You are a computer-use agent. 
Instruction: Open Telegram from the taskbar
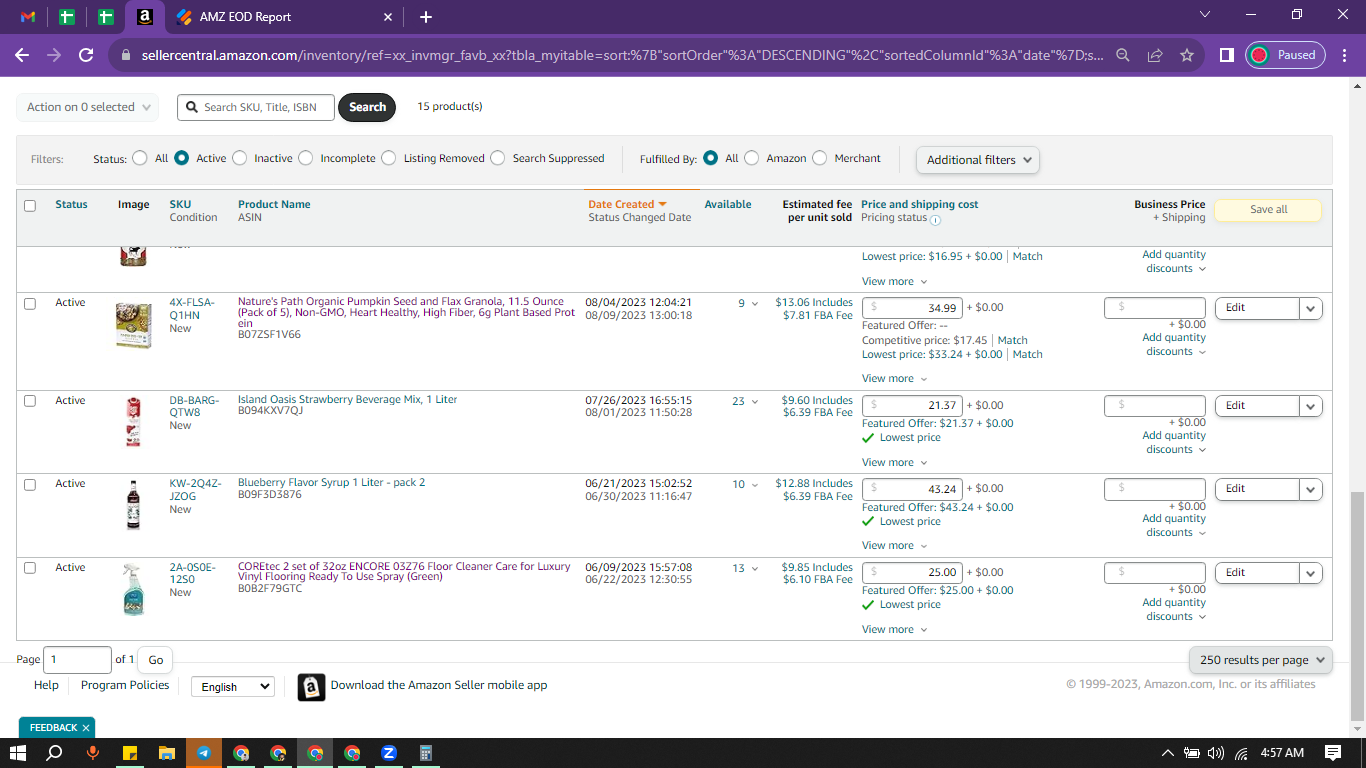pos(203,753)
